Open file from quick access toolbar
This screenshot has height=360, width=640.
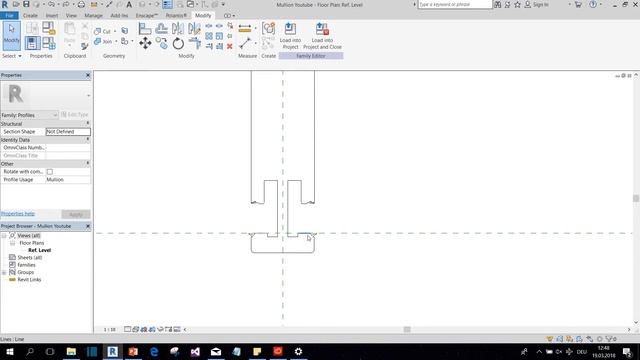click(x=16, y=4)
